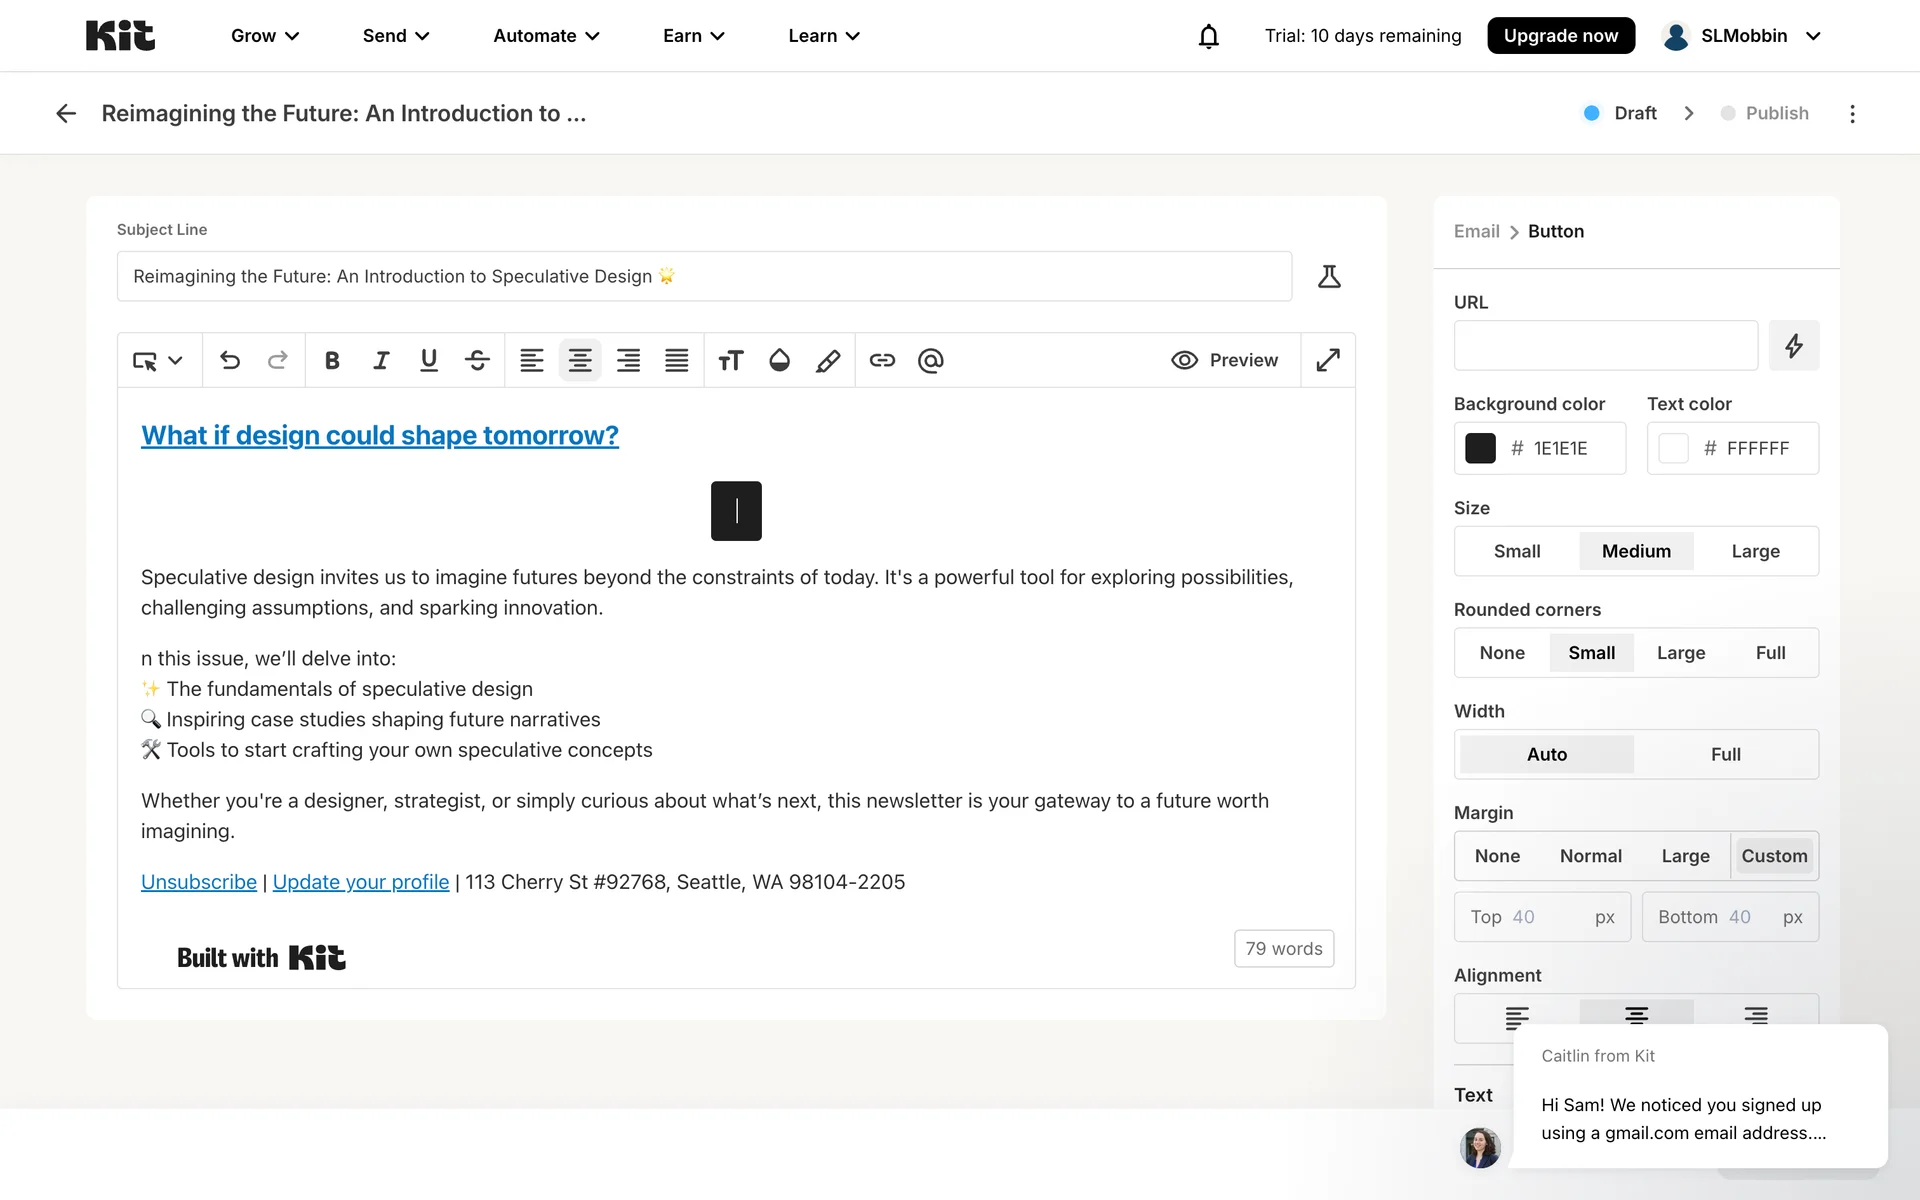Screen dimensions: 1920x1200
Task: Expand the editor to fullscreen
Action: 1328,360
